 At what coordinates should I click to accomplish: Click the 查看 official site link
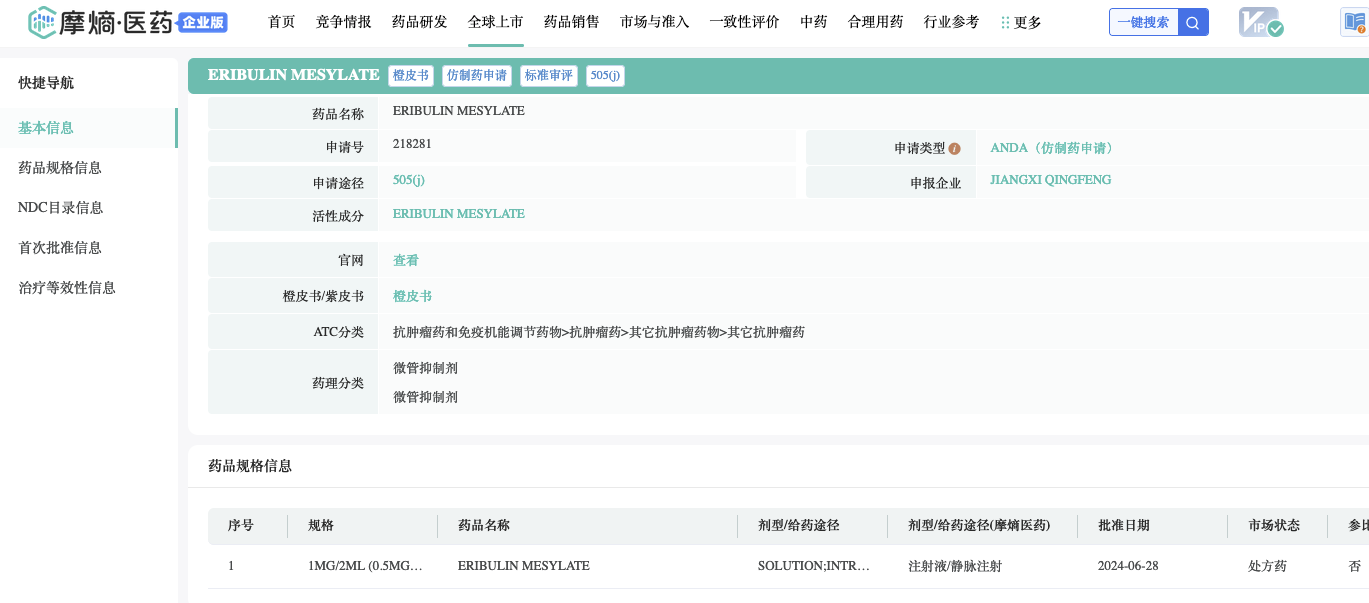pos(406,260)
